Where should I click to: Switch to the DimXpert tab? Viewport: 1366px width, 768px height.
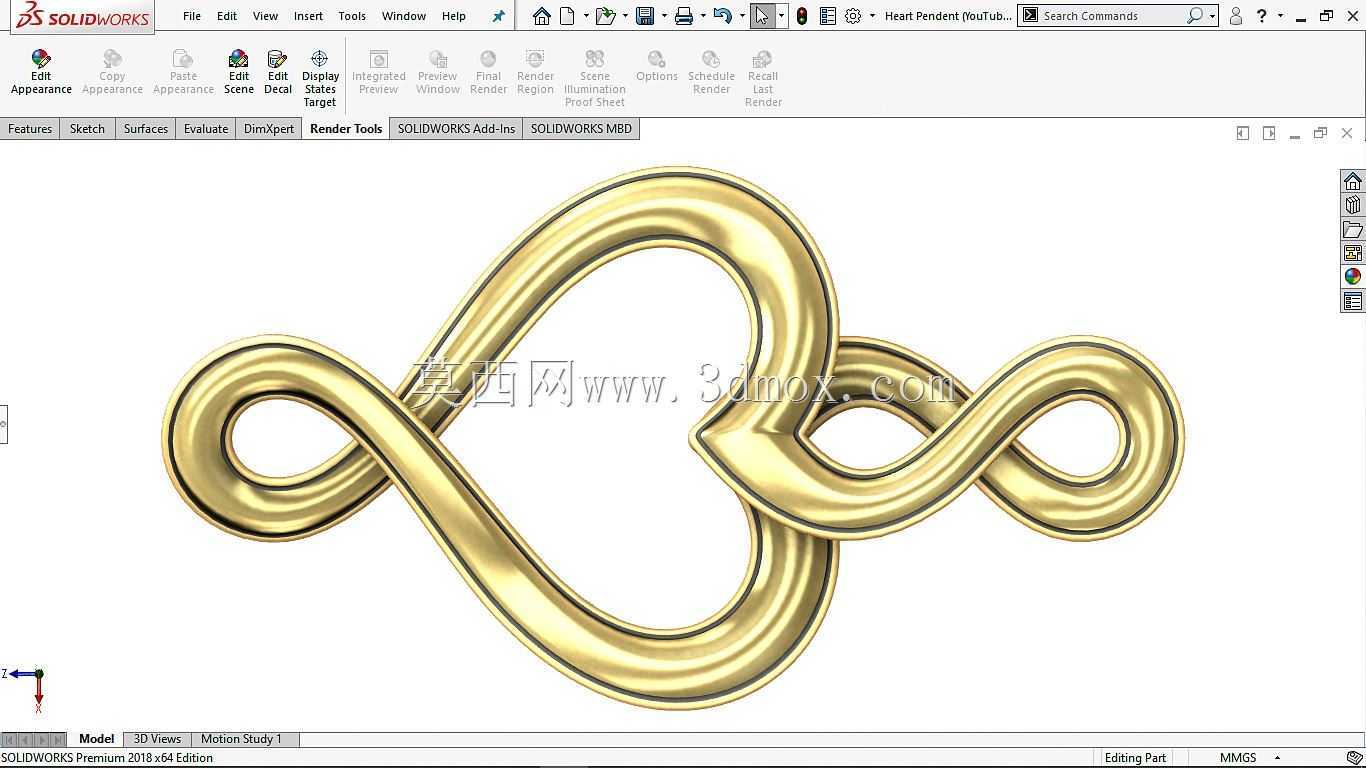(x=269, y=129)
